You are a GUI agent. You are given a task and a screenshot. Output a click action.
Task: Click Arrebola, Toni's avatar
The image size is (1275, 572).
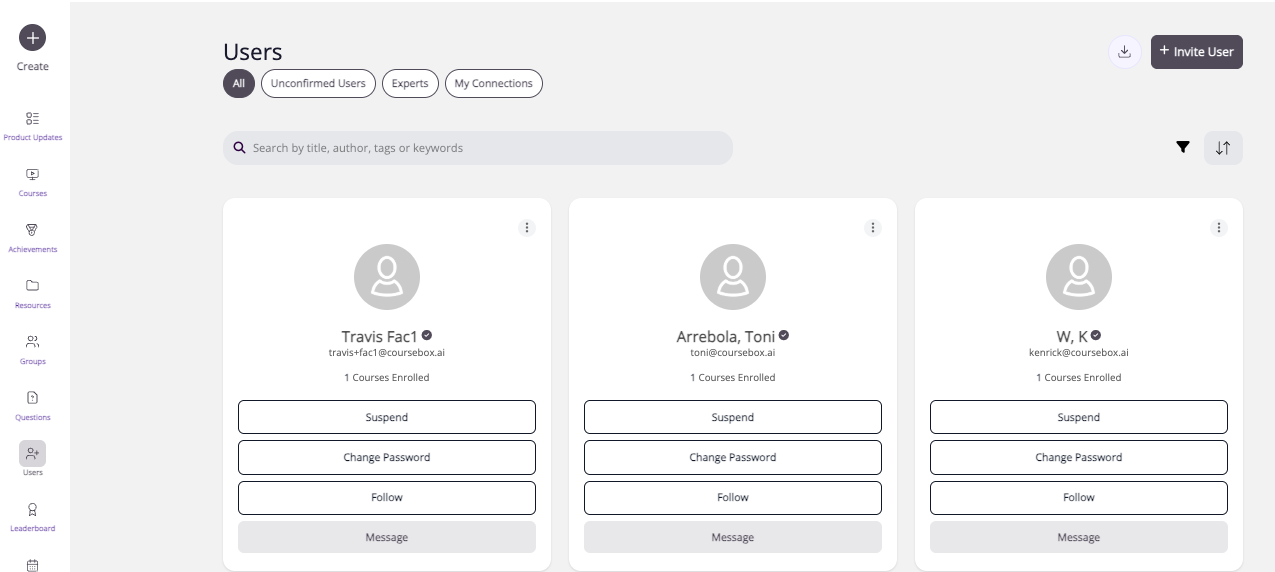[733, 277]
